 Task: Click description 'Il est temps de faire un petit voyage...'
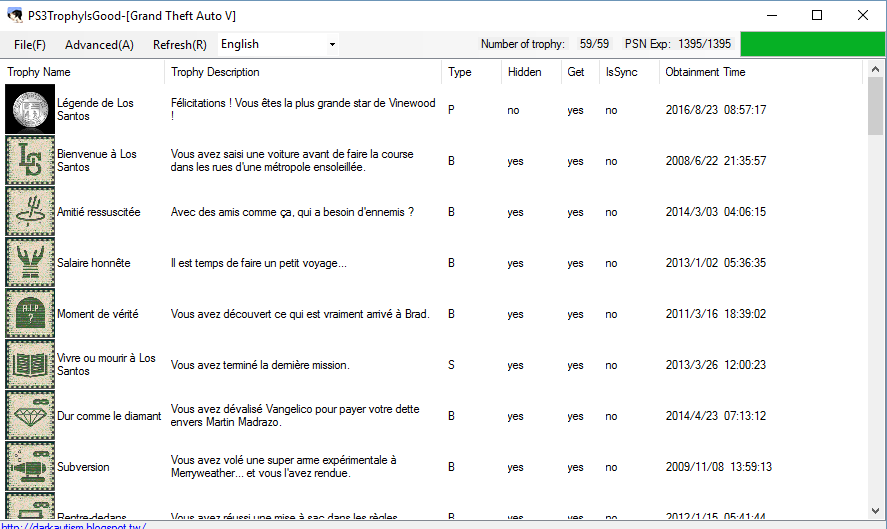[259, 263]
